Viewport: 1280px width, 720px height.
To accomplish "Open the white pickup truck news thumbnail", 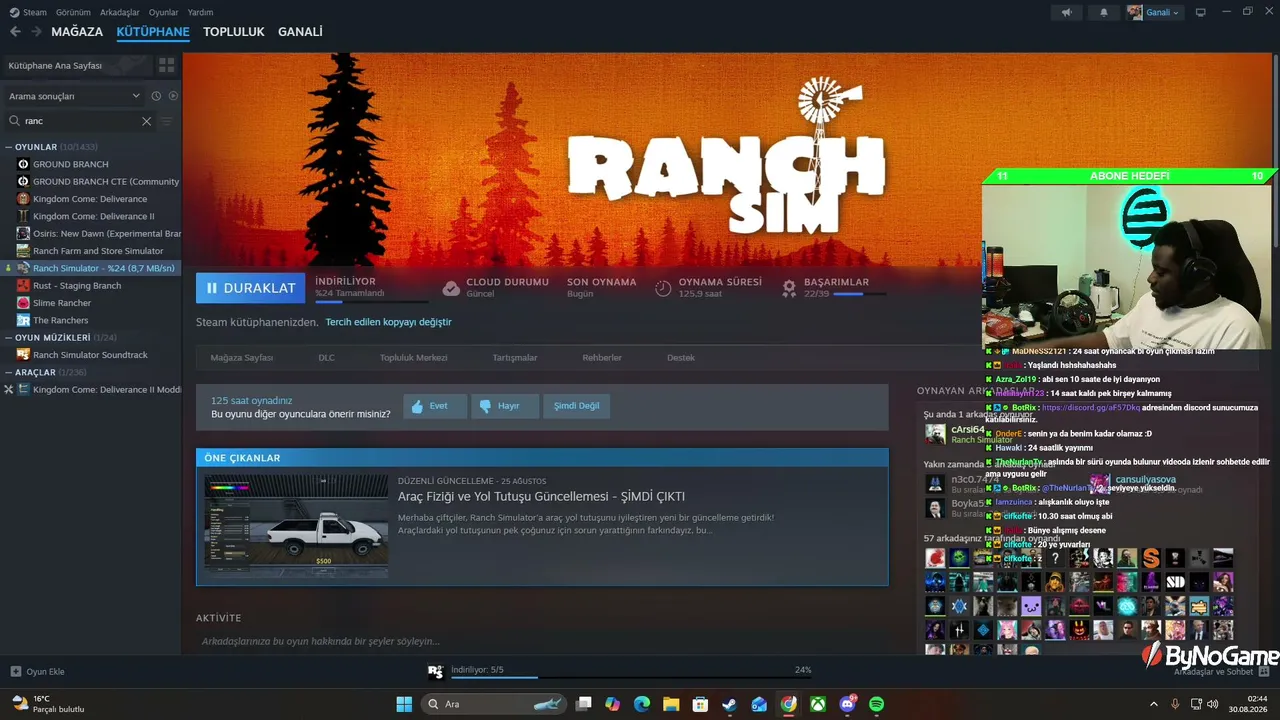I will [x=297, y=526].
